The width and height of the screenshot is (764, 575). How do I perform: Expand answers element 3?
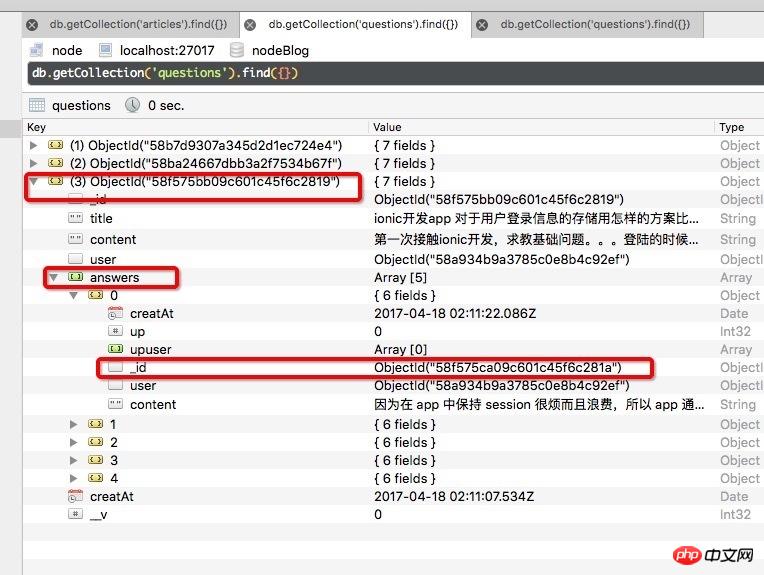[74, 460]
